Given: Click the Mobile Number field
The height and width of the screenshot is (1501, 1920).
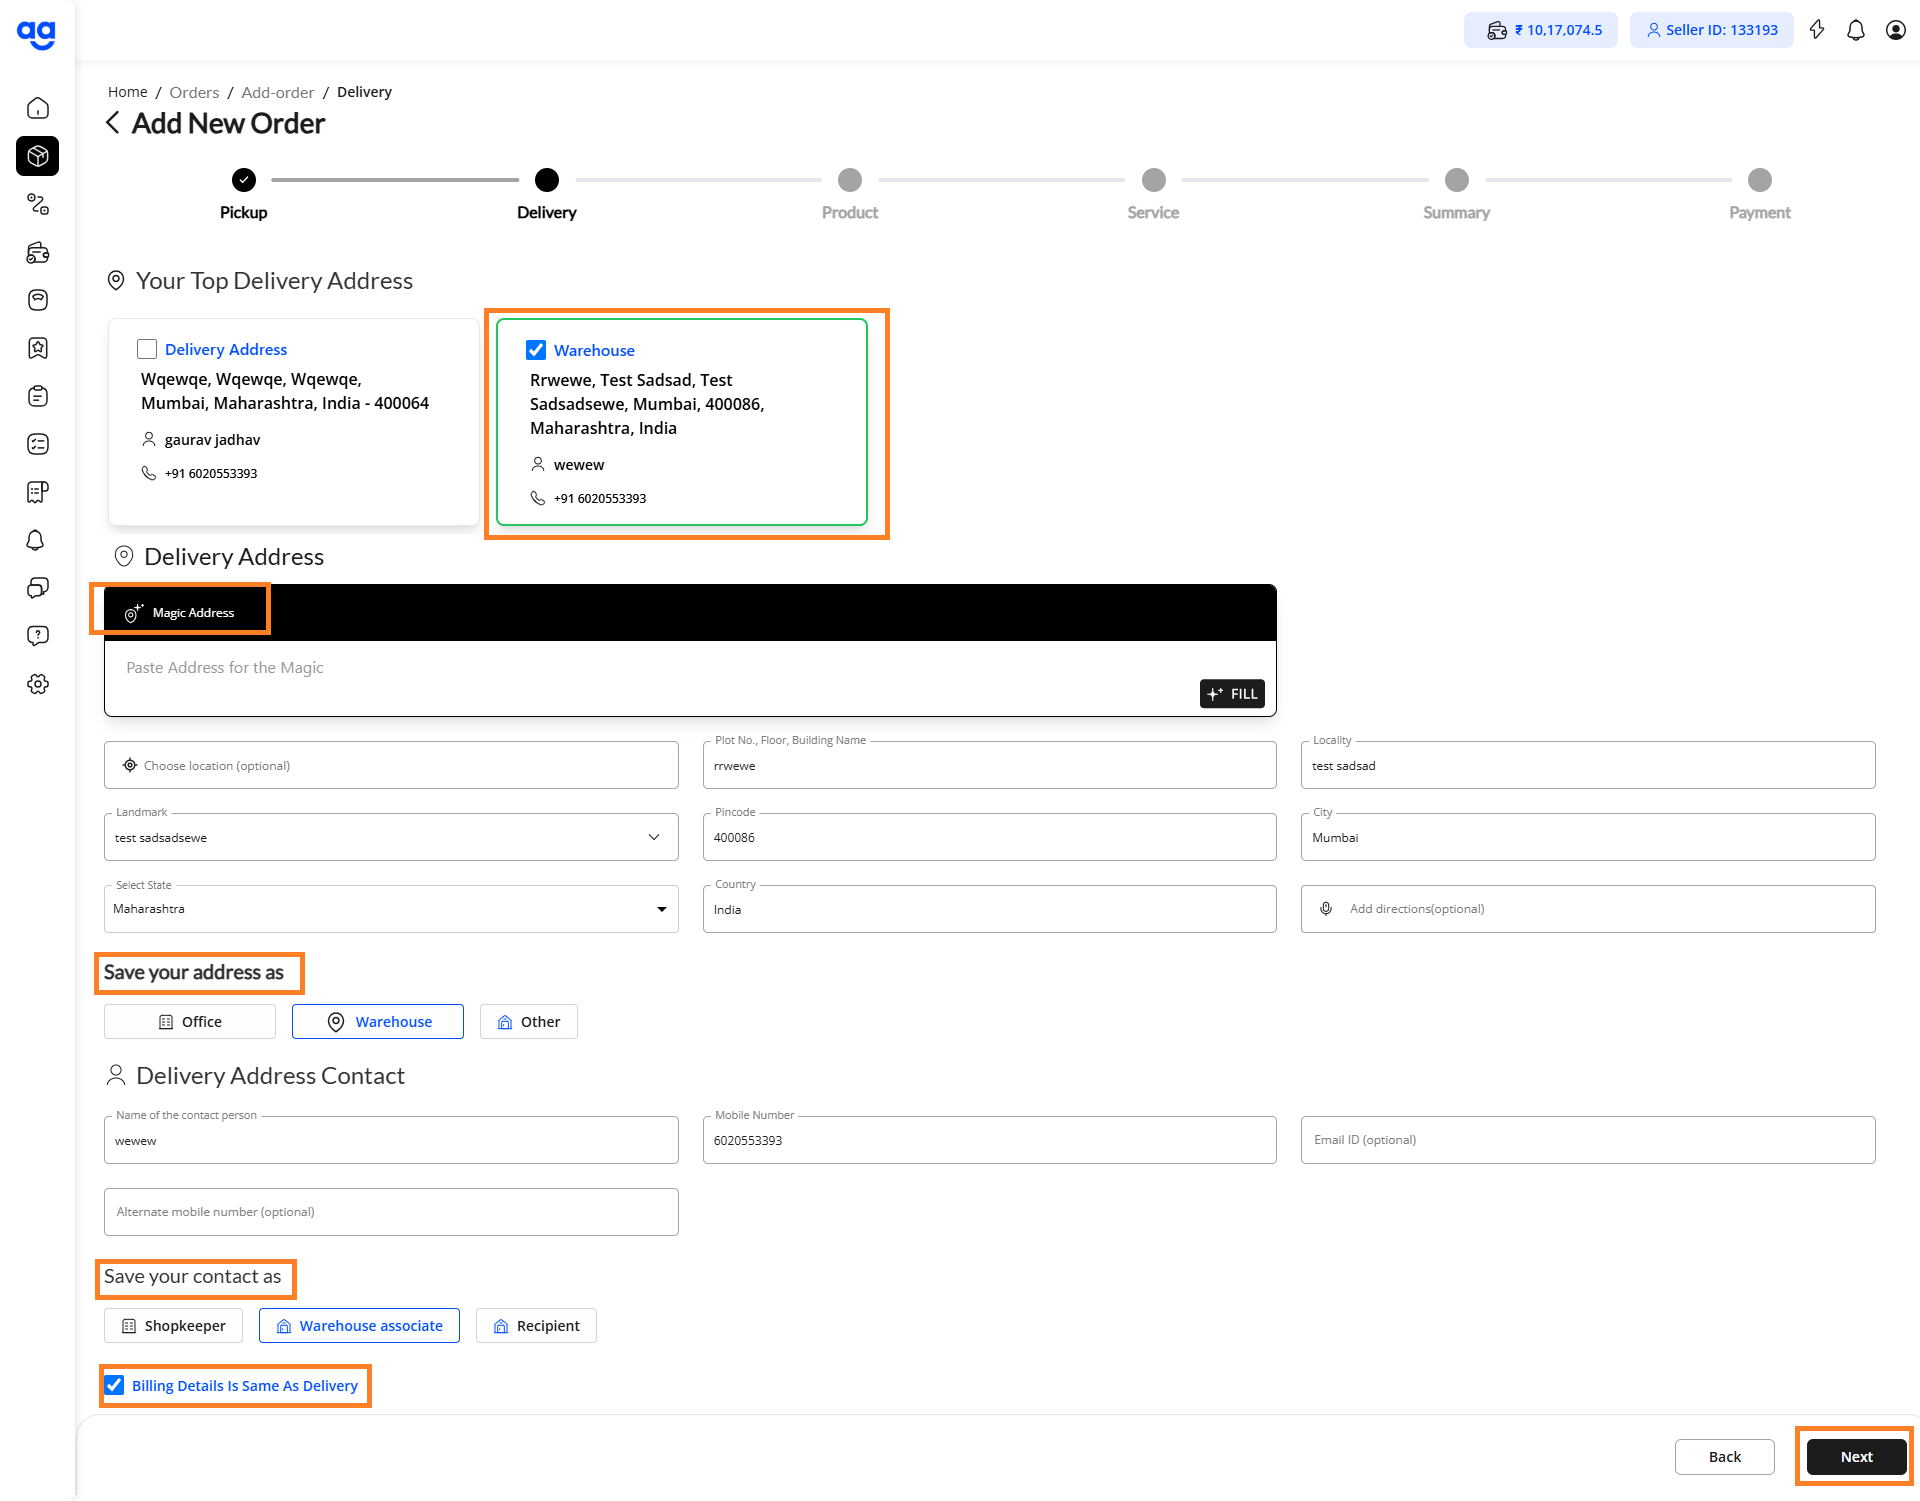Looking at the screenshot, I should 990,1141.
